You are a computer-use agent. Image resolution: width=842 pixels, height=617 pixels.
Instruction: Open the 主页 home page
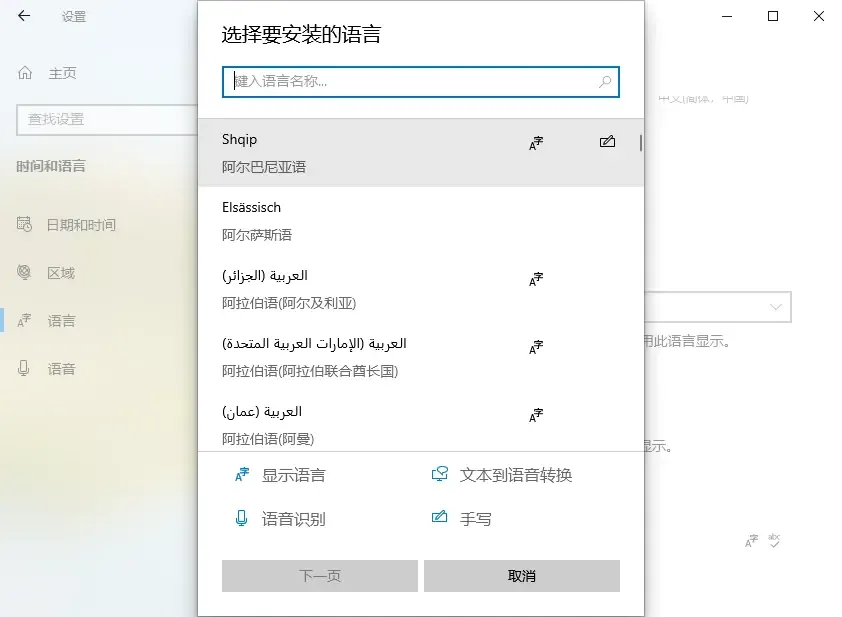point(62,73)
